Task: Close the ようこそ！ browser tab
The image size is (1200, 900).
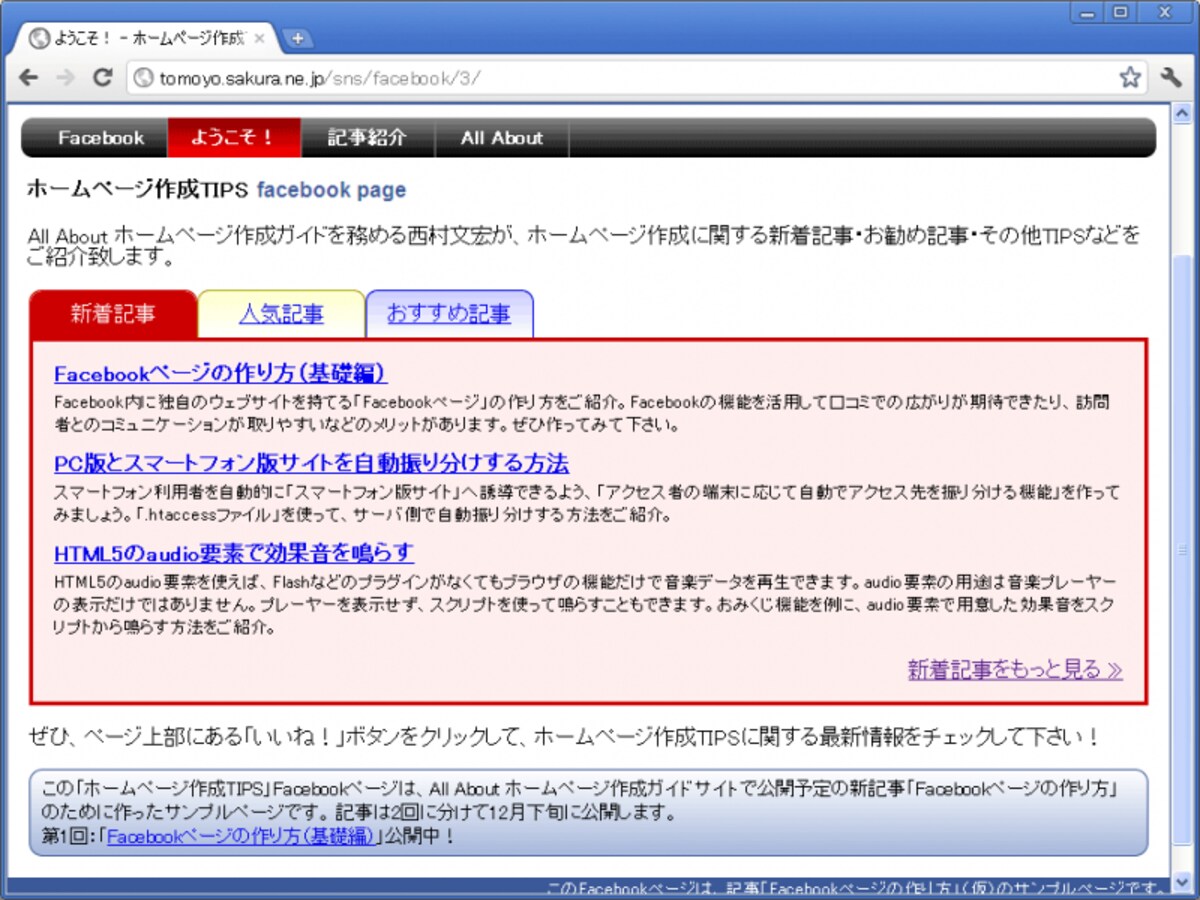Action: [x=260, y=39]
